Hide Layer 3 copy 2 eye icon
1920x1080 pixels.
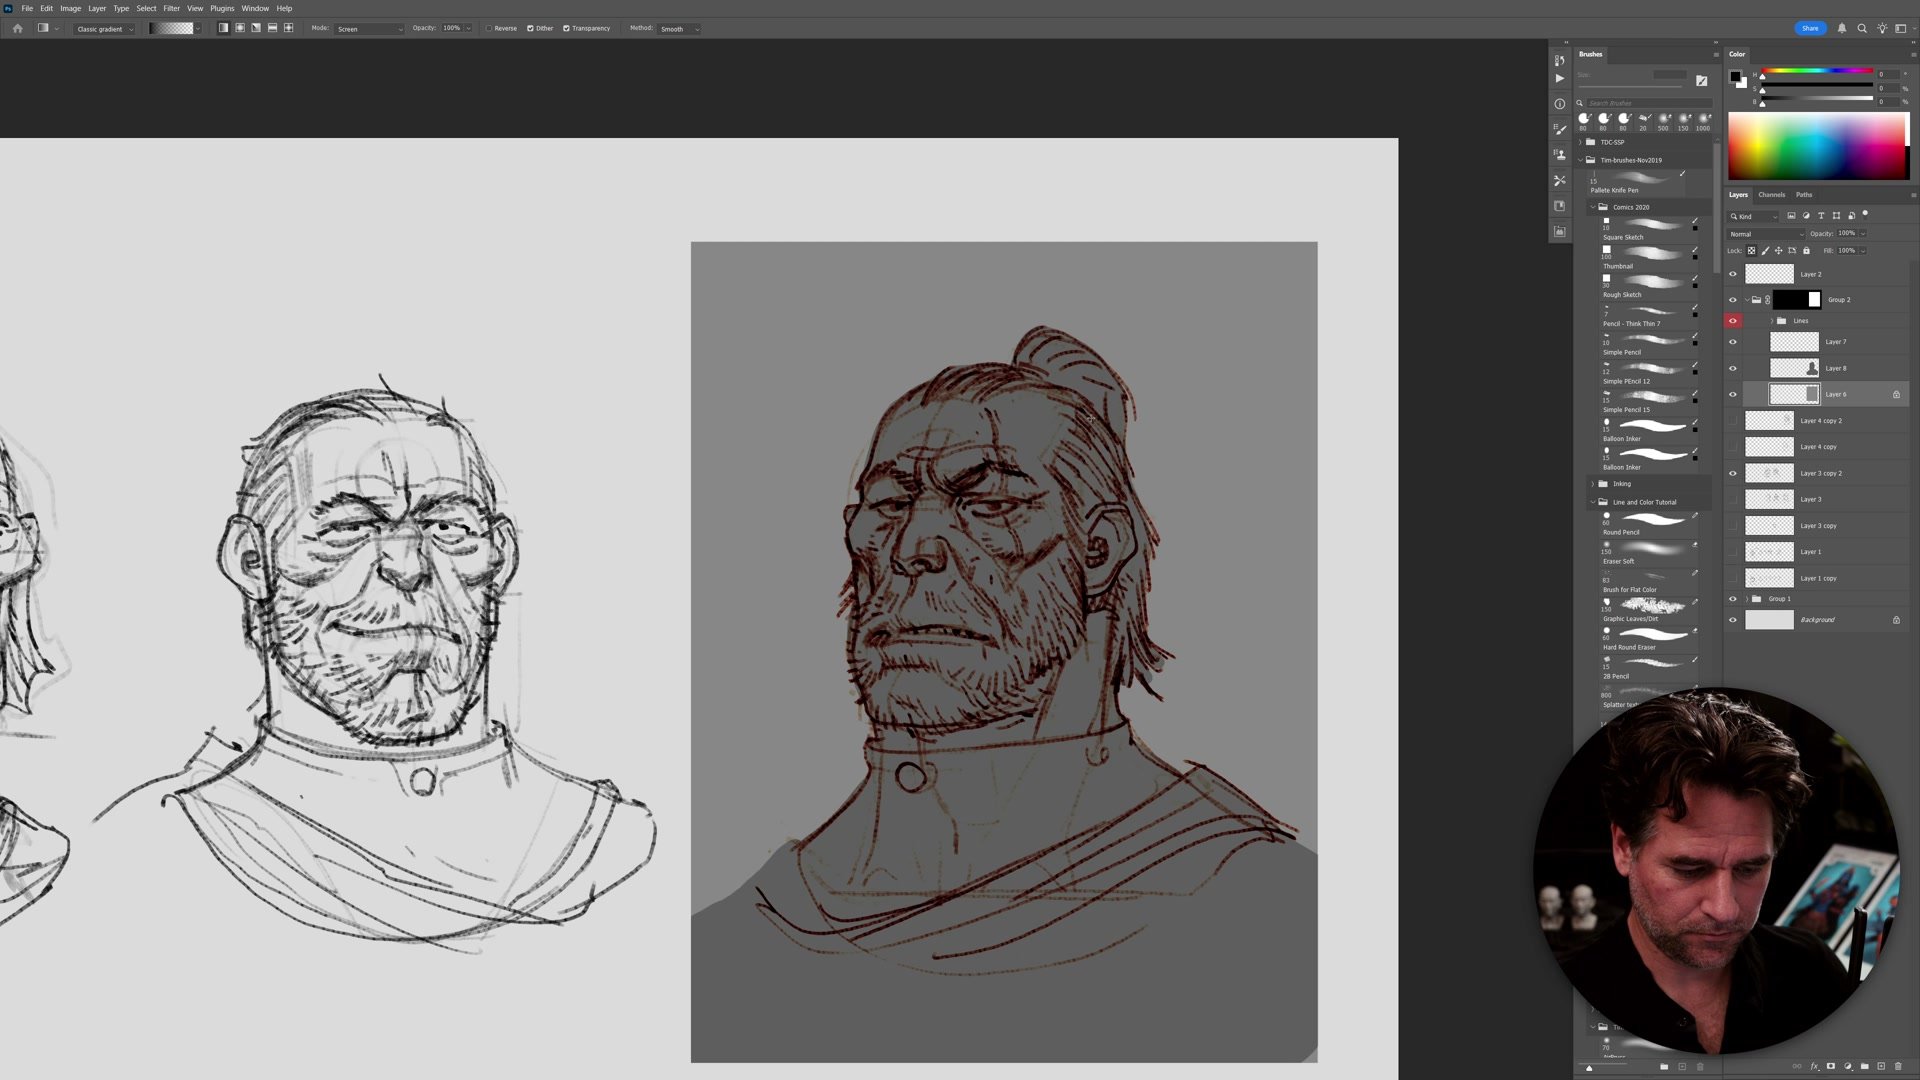click(1733, 473)
